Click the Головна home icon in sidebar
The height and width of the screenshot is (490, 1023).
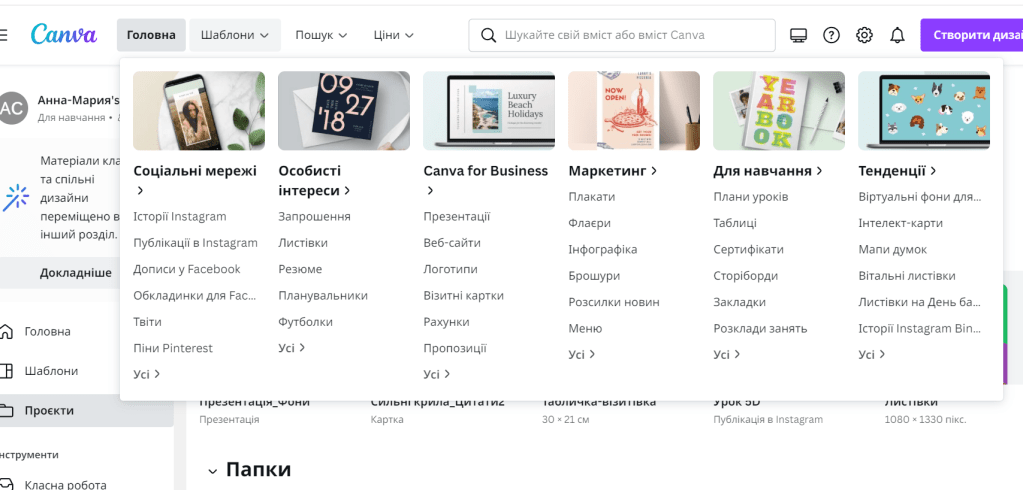pos(7,331)
